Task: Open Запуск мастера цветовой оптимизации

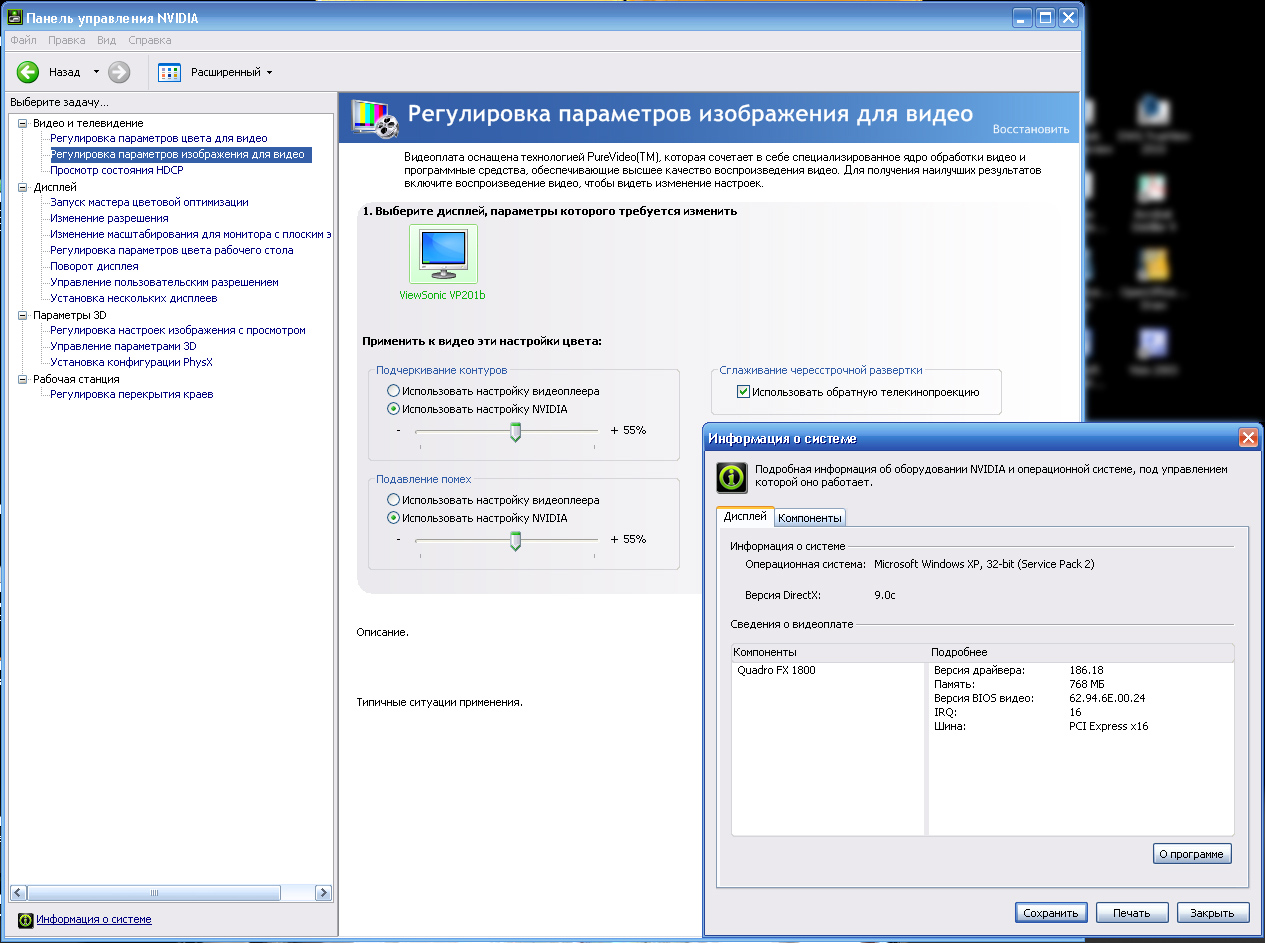Action: (150, 202)
